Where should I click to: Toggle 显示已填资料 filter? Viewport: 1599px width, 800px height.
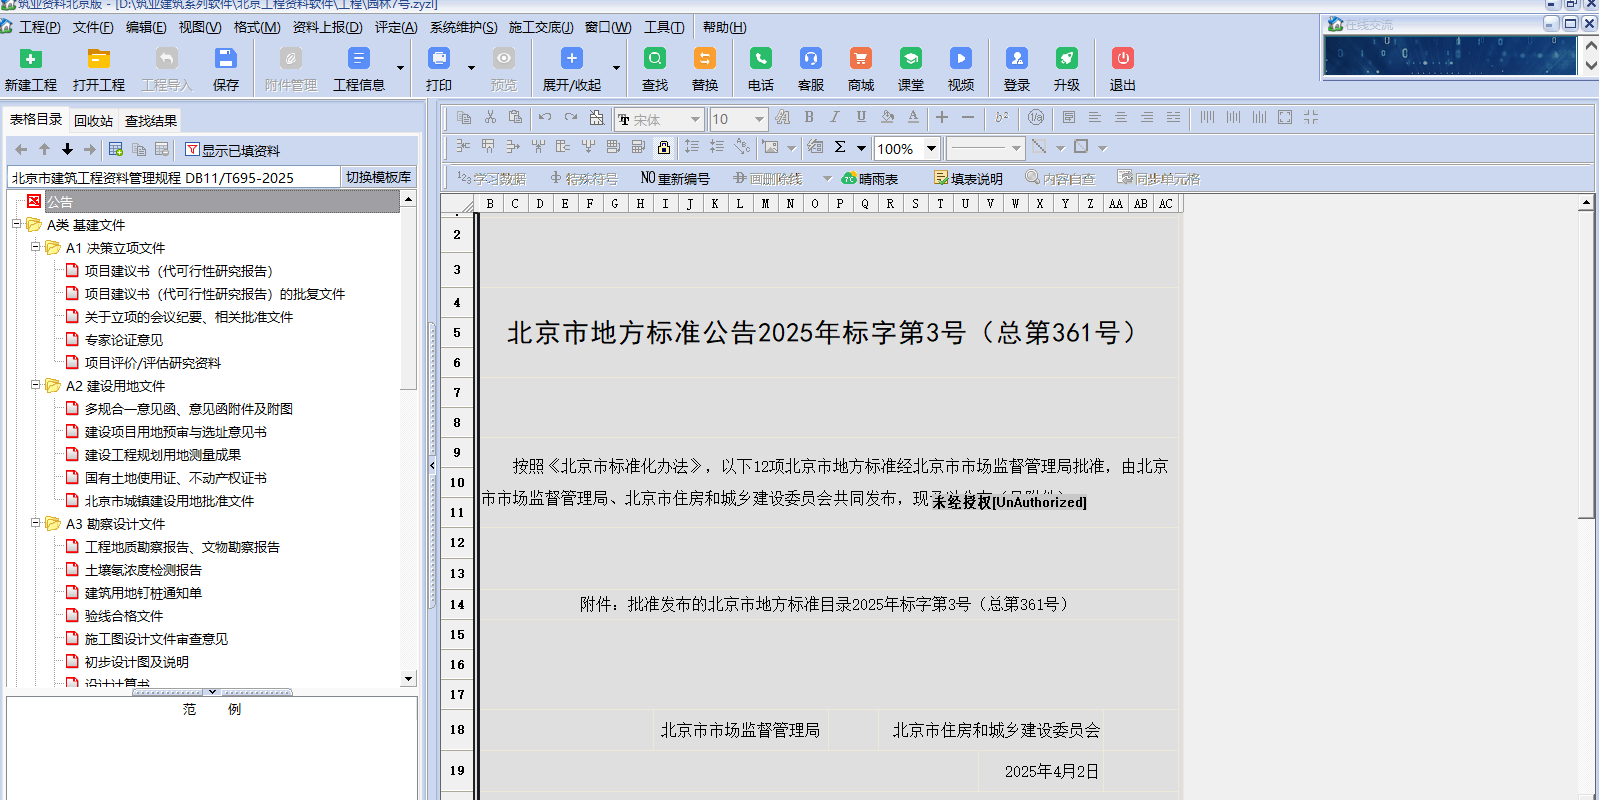(232, 150)
